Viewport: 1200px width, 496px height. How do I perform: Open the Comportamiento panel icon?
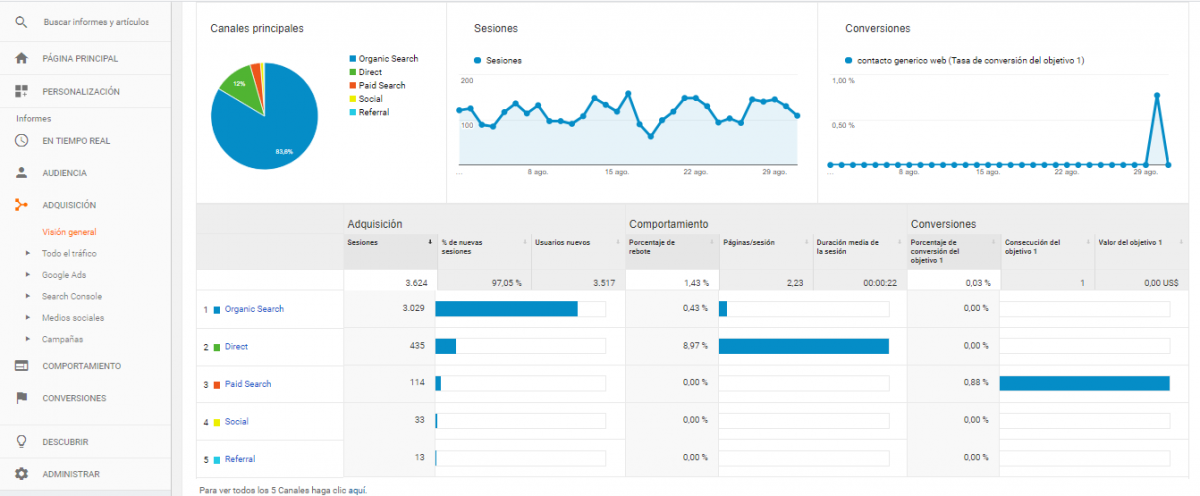click(21, 366)
